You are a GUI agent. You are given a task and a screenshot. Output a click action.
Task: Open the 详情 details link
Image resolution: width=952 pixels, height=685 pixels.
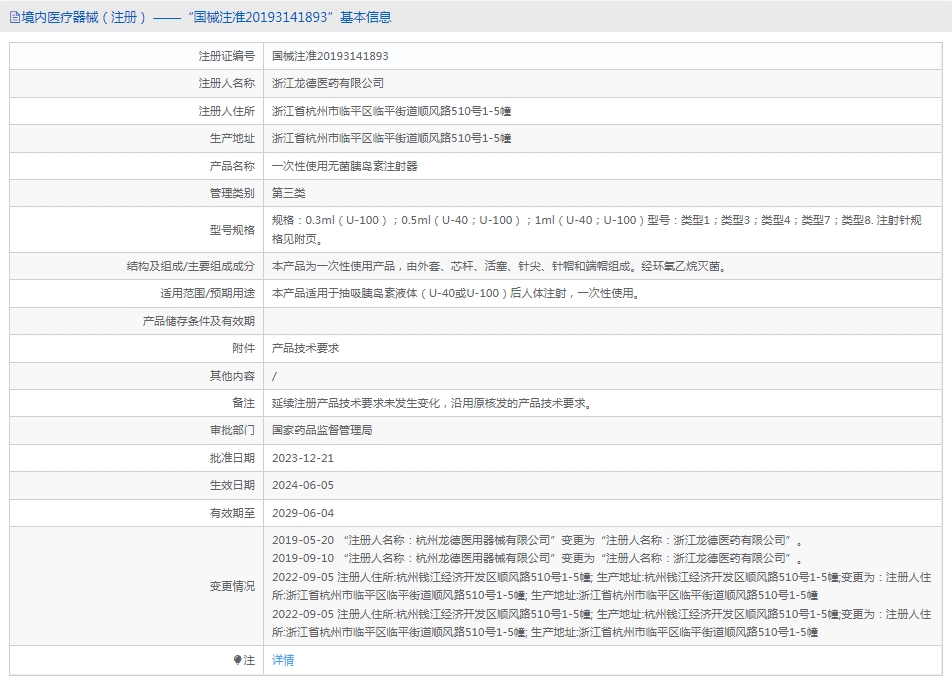pos(283,660)
